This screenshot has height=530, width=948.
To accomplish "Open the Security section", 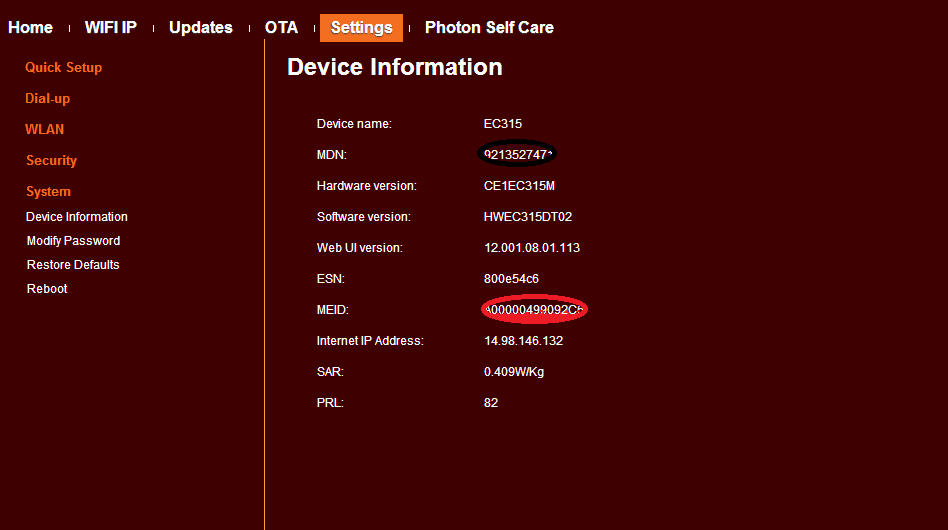I will (51, 161).
